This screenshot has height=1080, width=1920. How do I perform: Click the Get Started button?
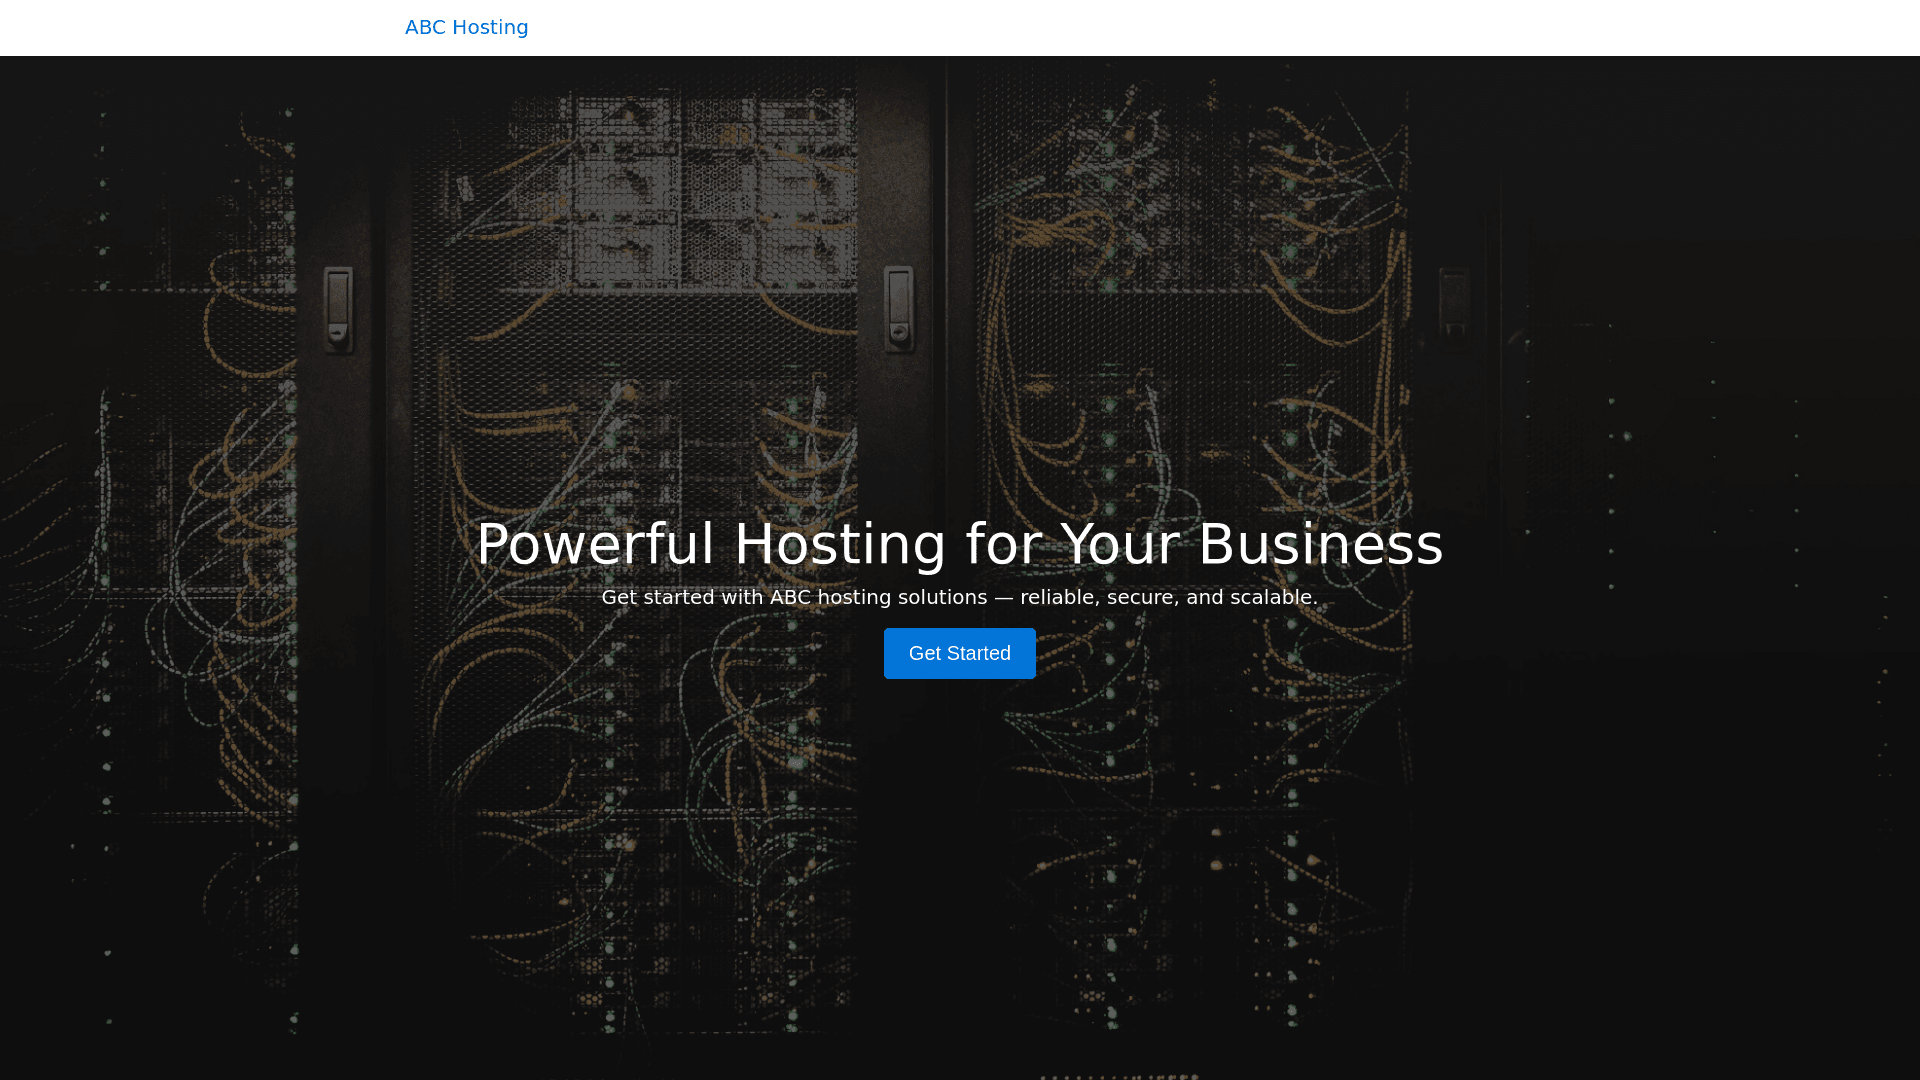click(x=959, y=653)
